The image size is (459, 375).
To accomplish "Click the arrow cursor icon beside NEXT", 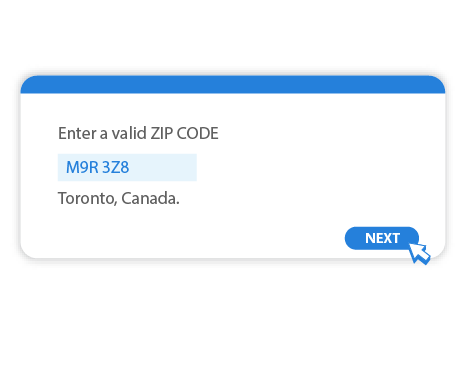I will tap(420, 254).
